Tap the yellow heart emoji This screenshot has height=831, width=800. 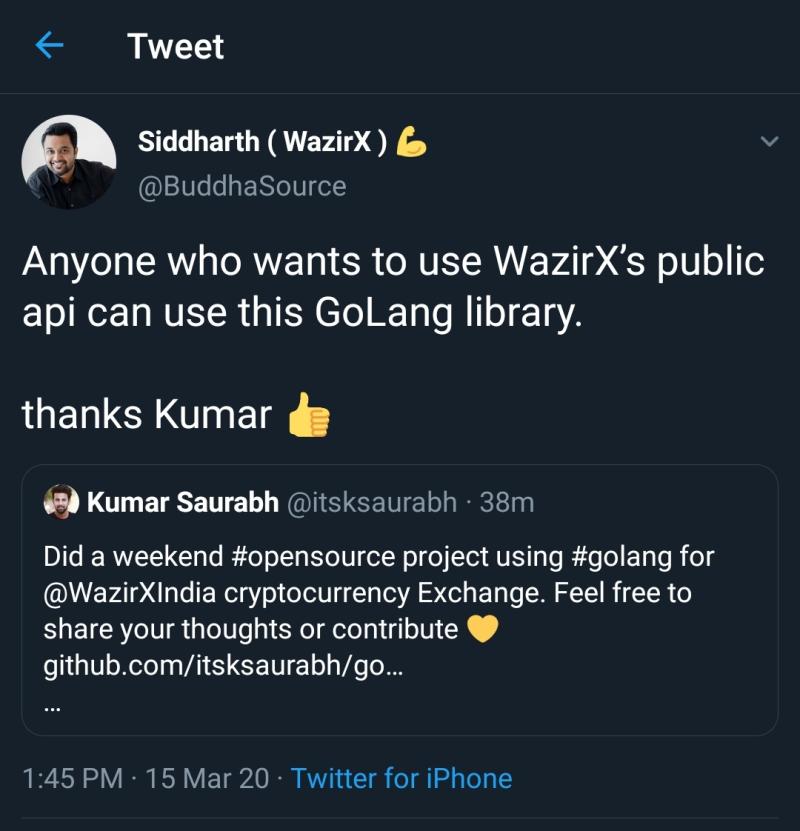483,629
